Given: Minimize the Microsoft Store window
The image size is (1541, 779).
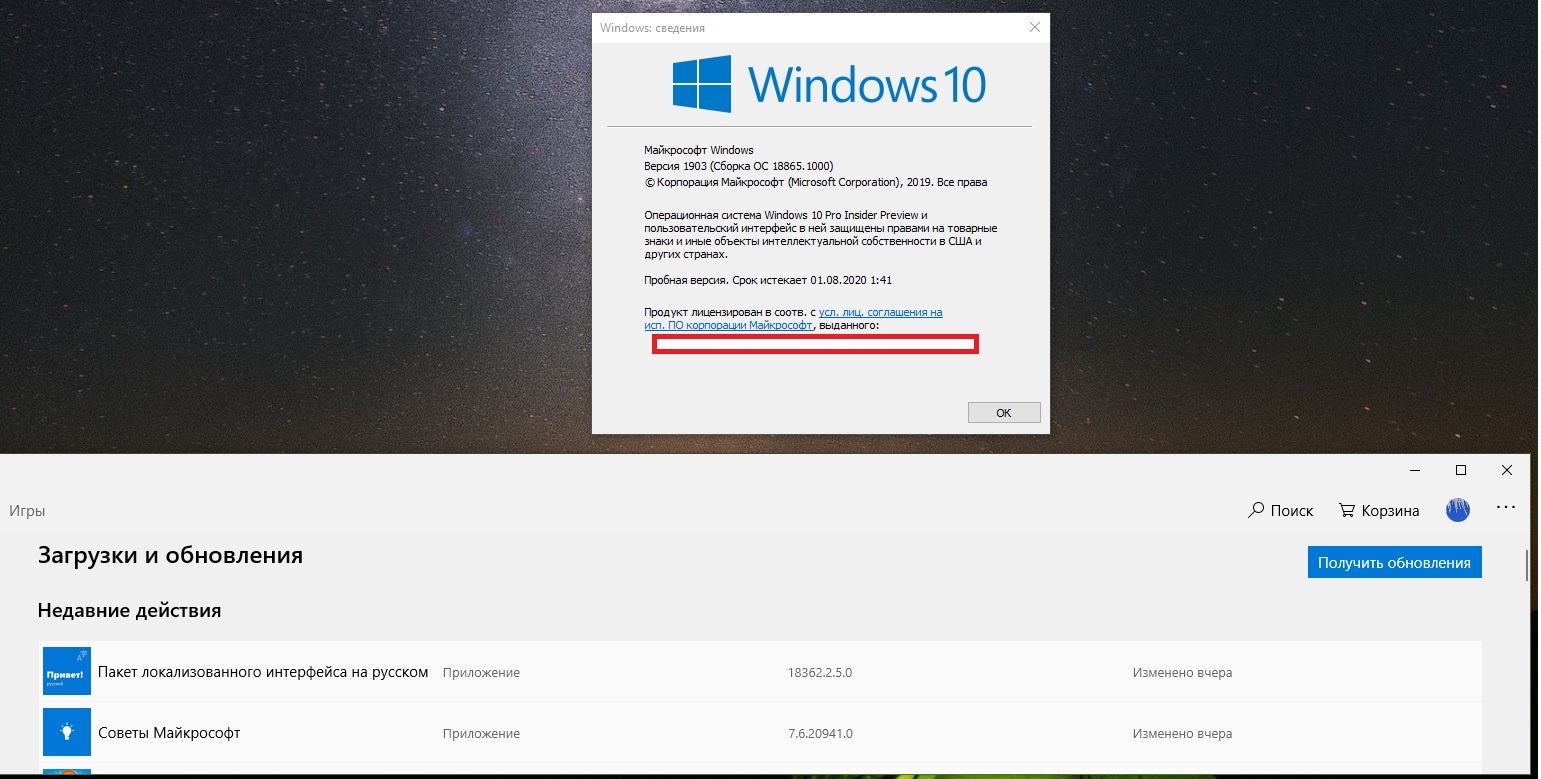Looking at the screenshot, I should [1414, 470].
